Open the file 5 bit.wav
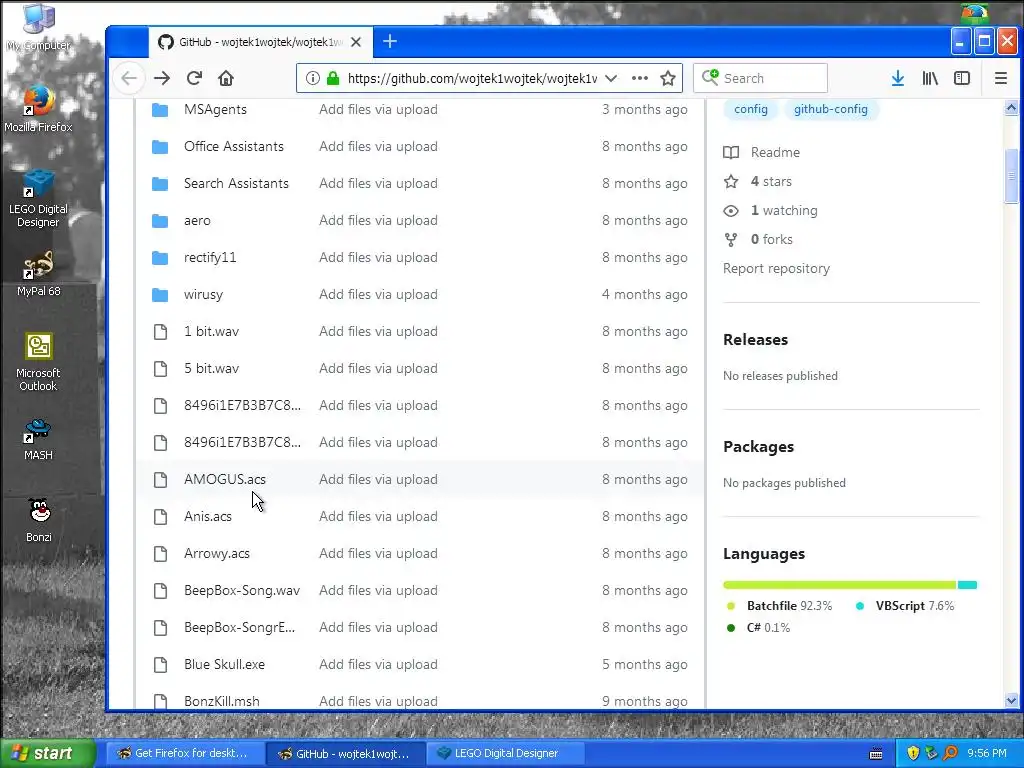 212,368
